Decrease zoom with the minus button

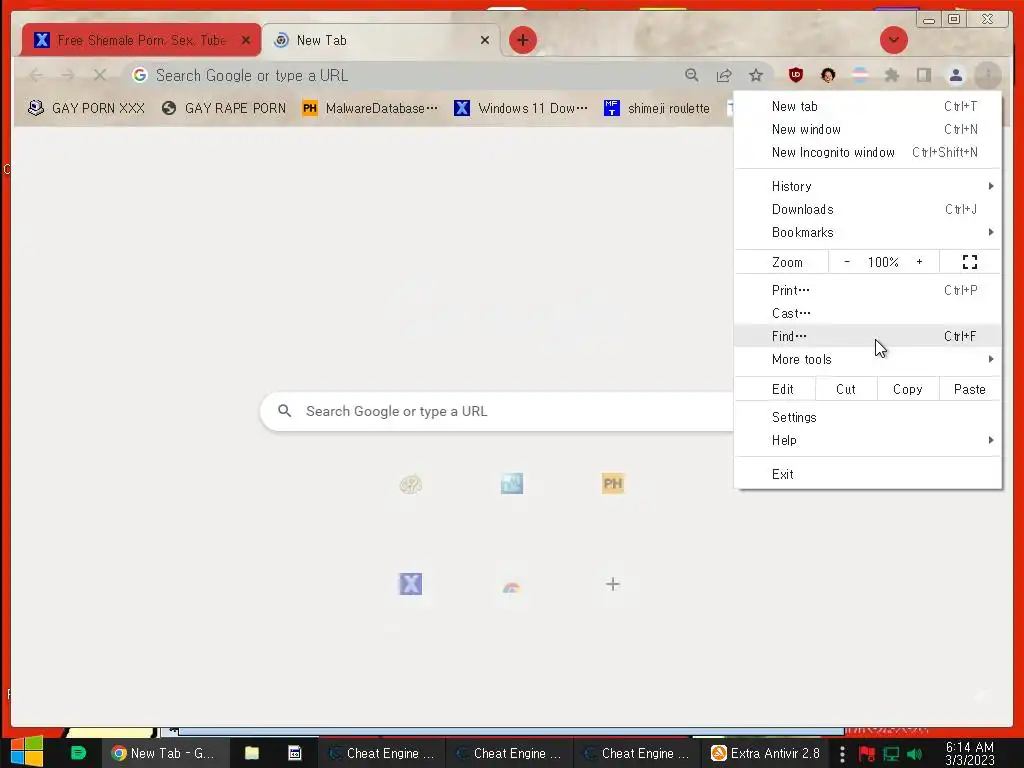(846, 262)
